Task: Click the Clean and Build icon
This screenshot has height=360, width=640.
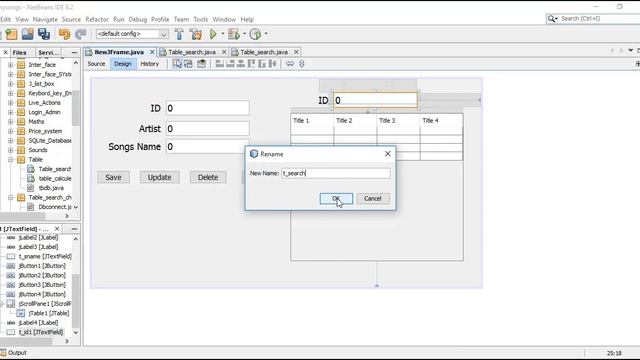Action: (196, 34)
